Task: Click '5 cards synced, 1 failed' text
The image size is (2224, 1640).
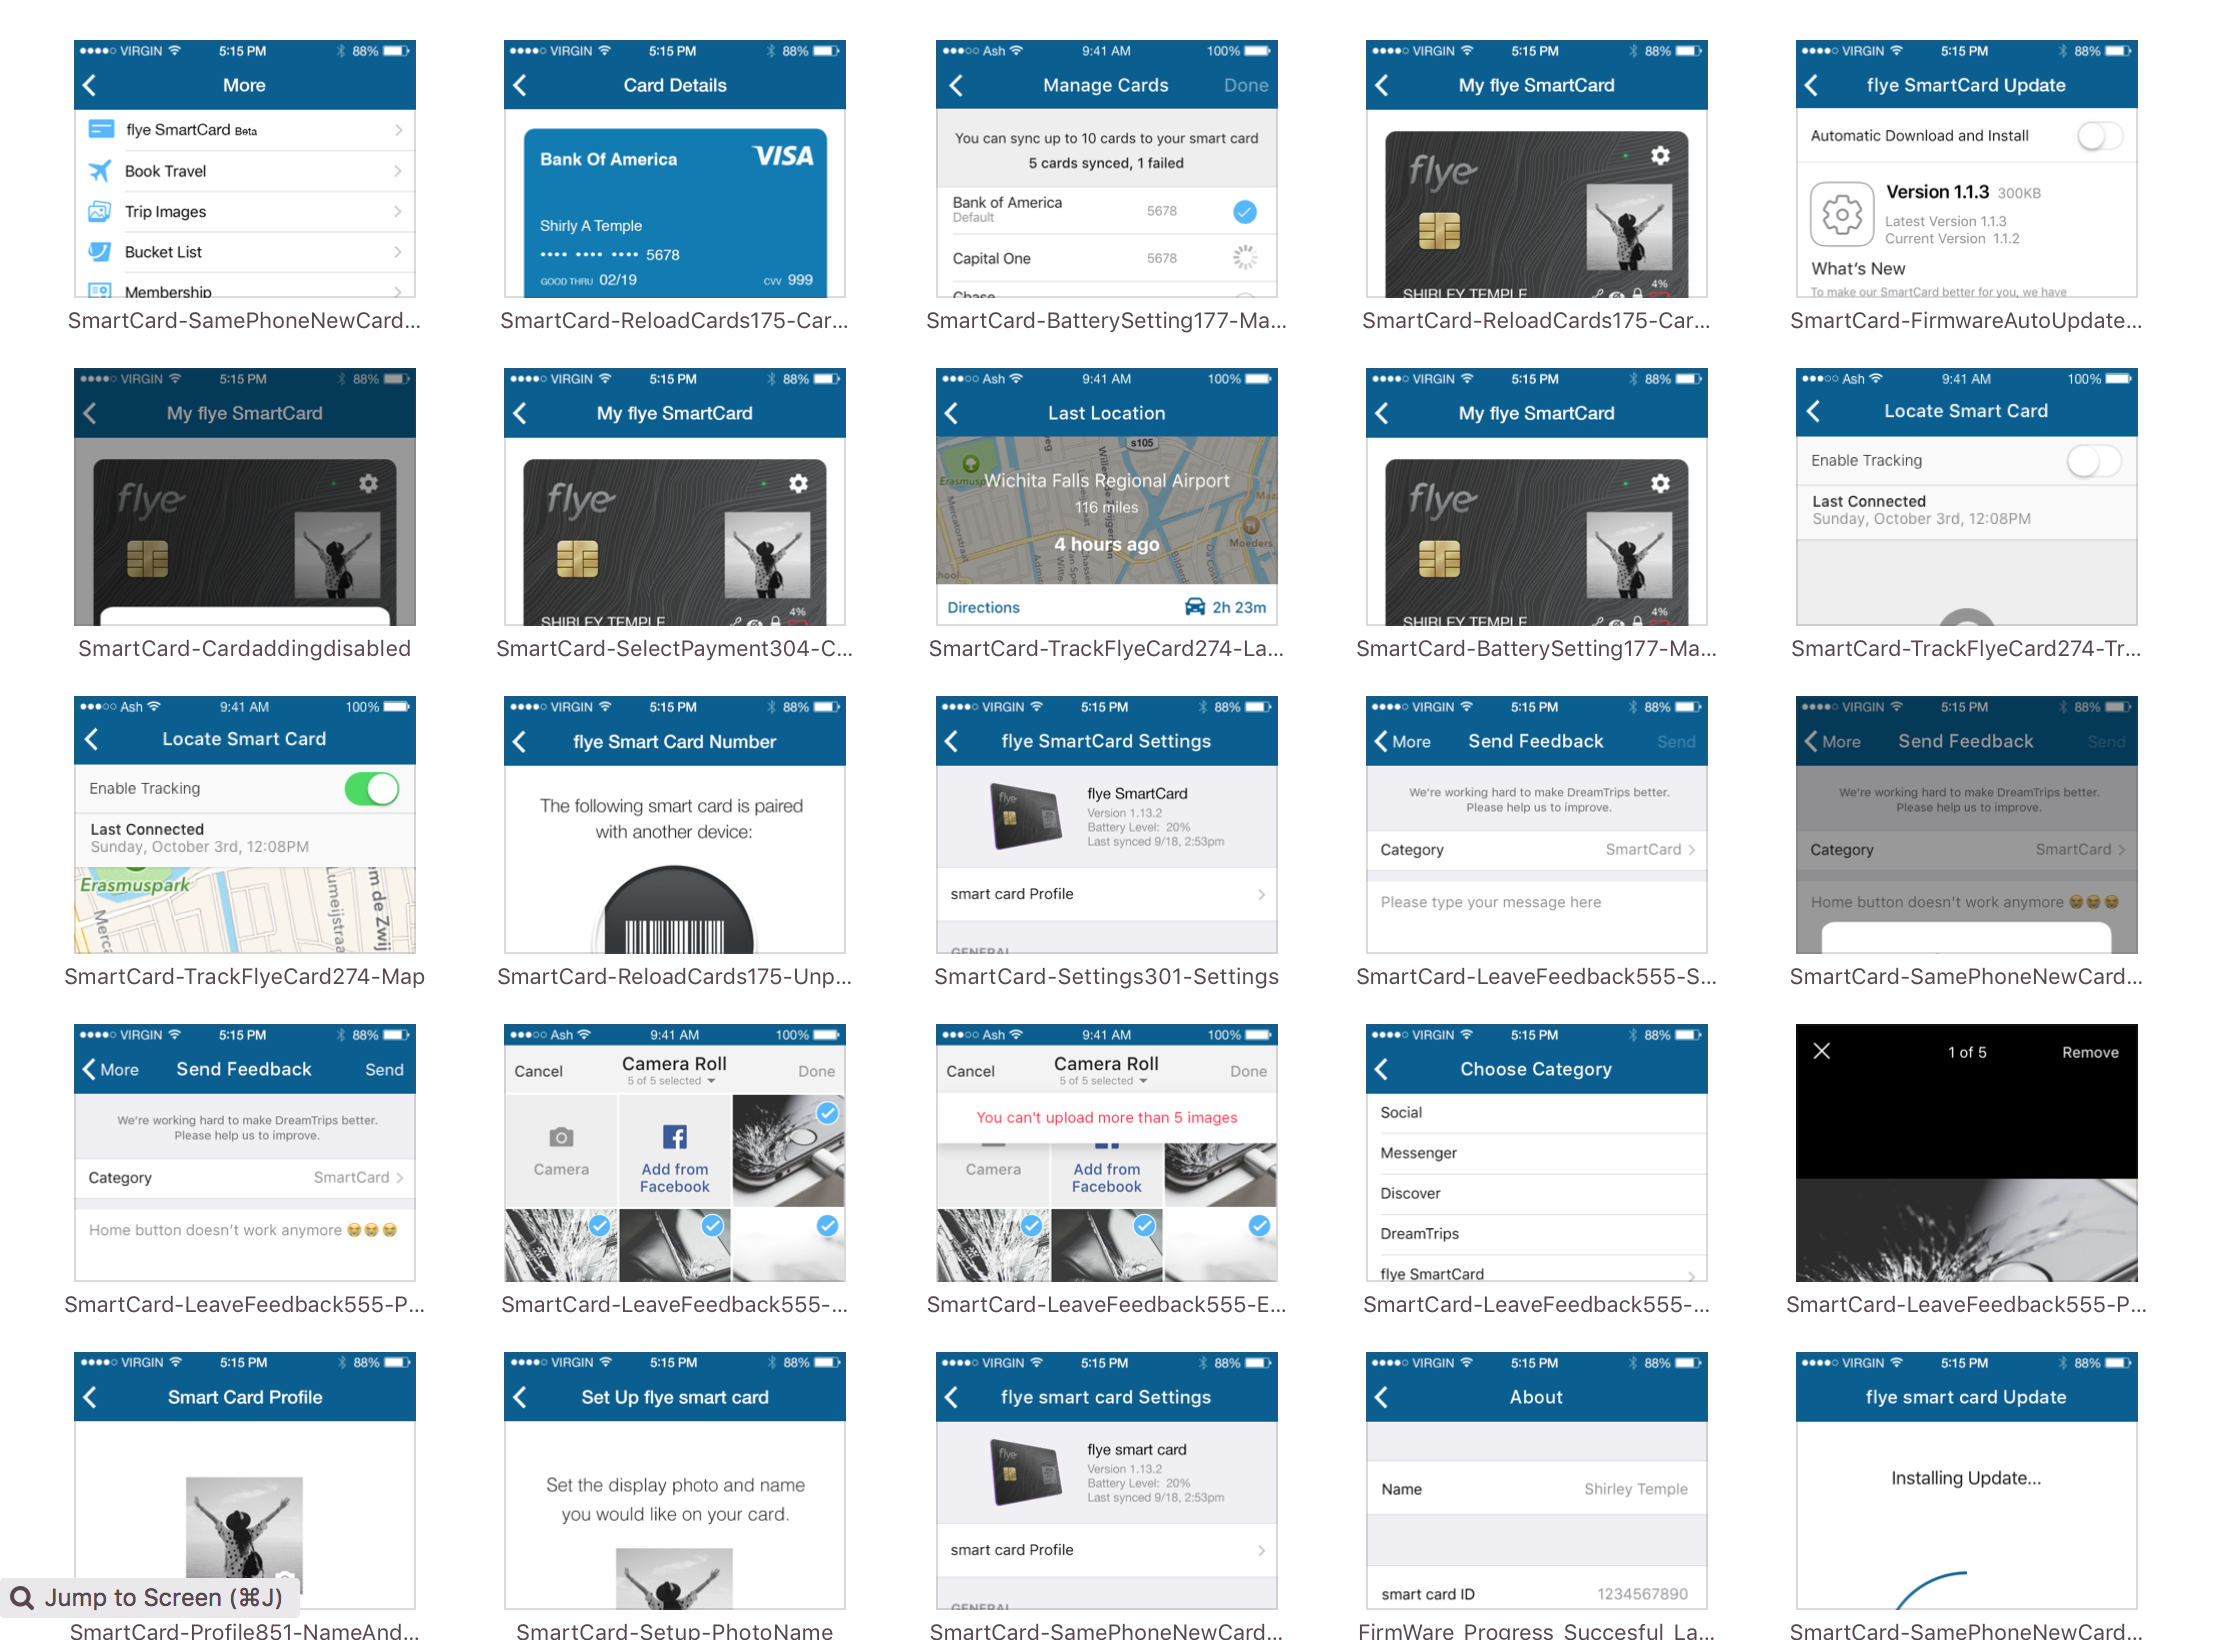Action: (1106, 163)
